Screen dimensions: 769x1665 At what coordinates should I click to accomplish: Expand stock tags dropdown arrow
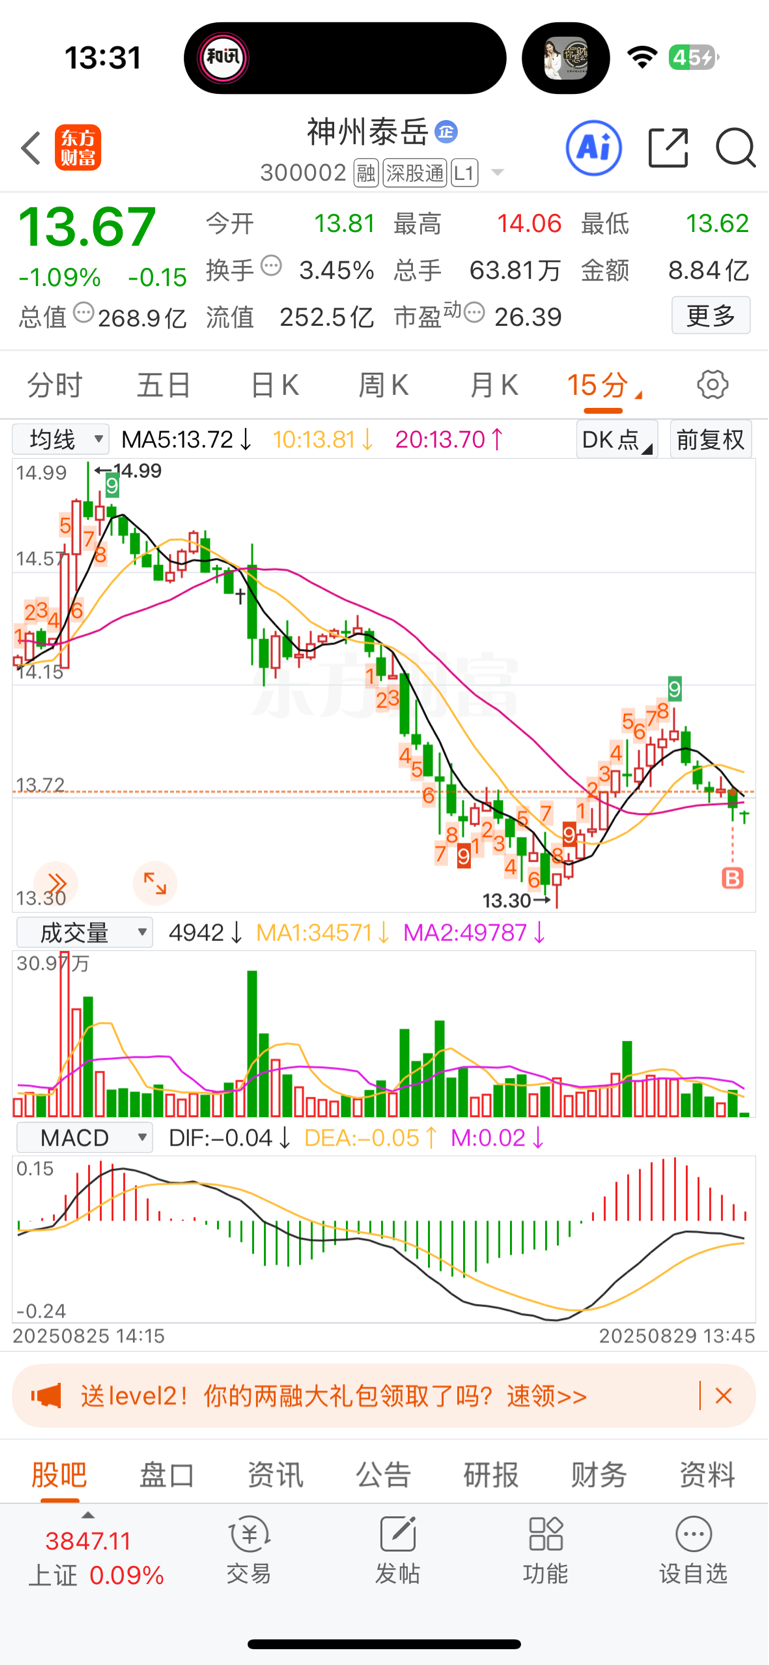click(497, 174)
